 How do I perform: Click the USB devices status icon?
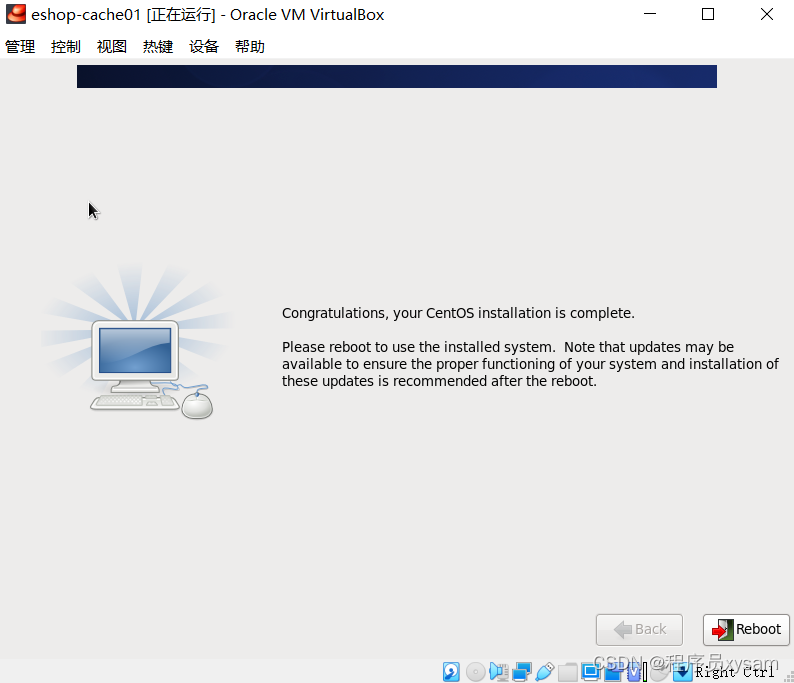coord(545,672)
